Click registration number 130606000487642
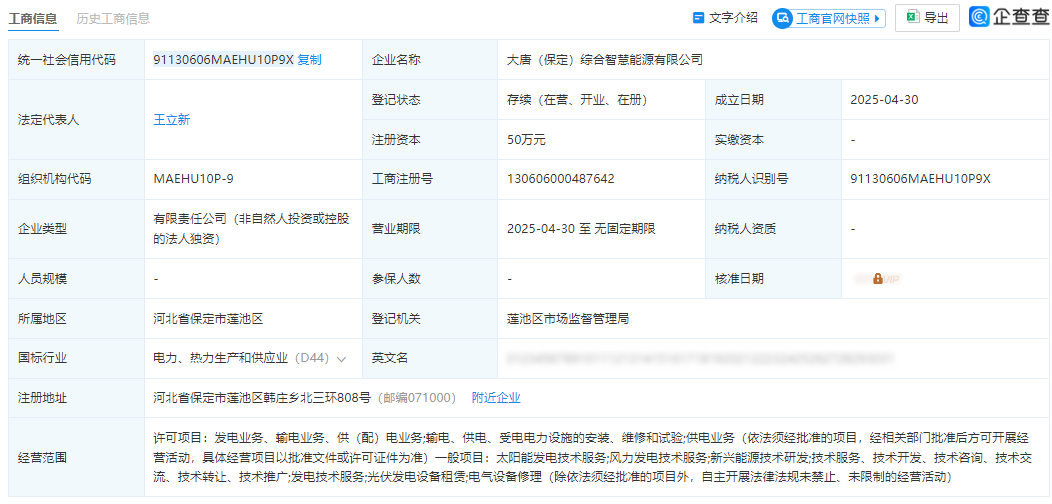 coord(560,179)
